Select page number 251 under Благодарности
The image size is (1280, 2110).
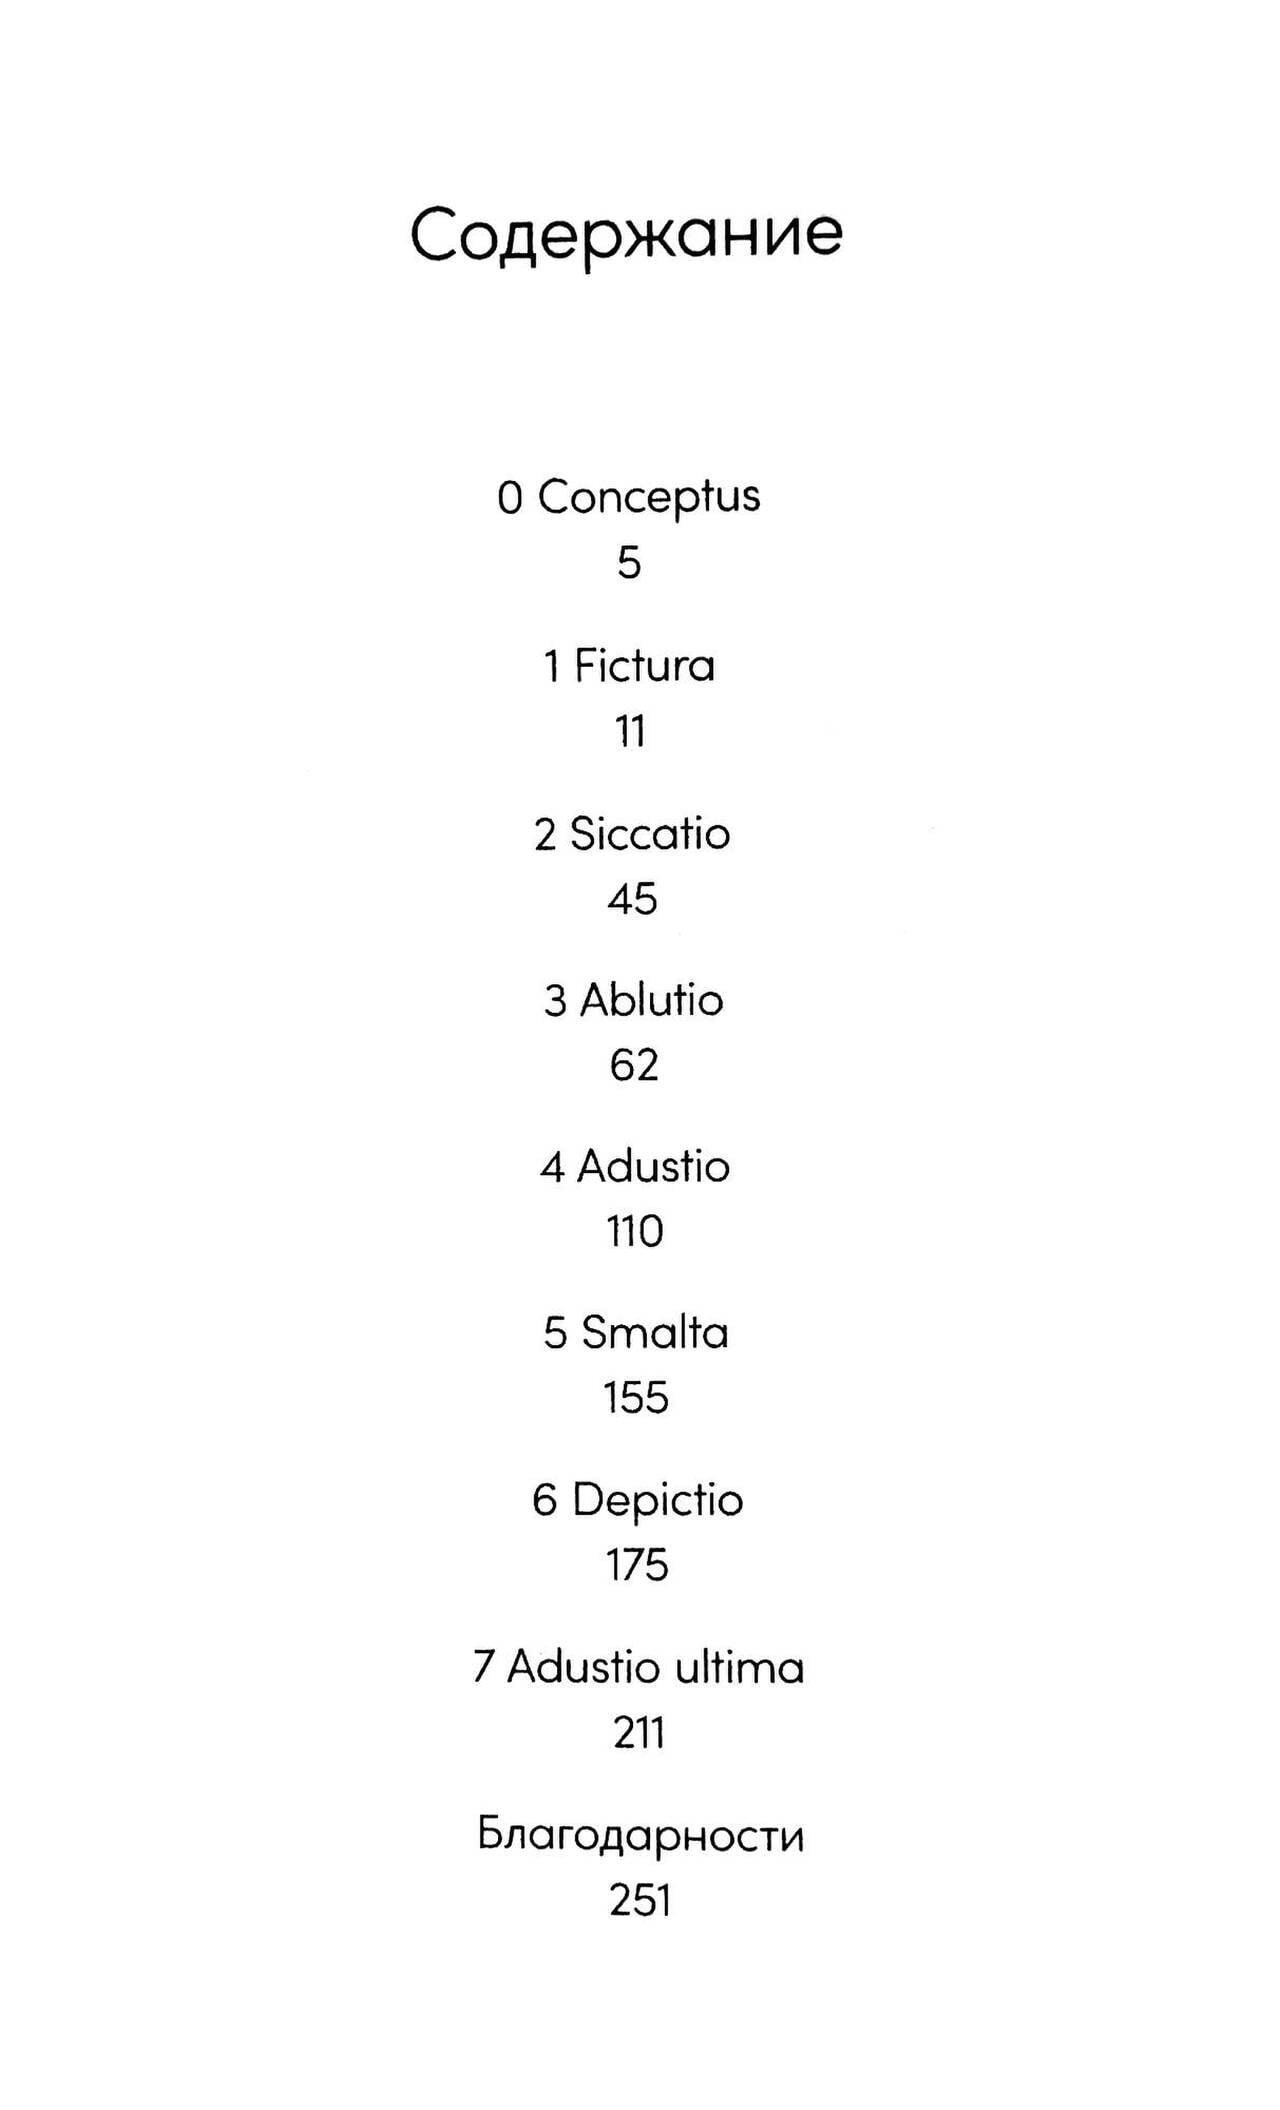640,1900
